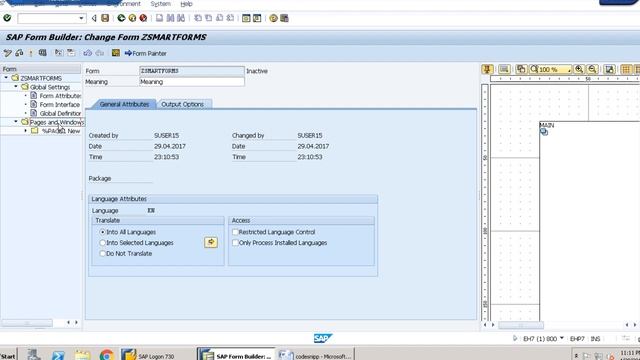Enable Restricted Language Control checkbox
Viewport: 640px width, 360px height.
point(235,232)
